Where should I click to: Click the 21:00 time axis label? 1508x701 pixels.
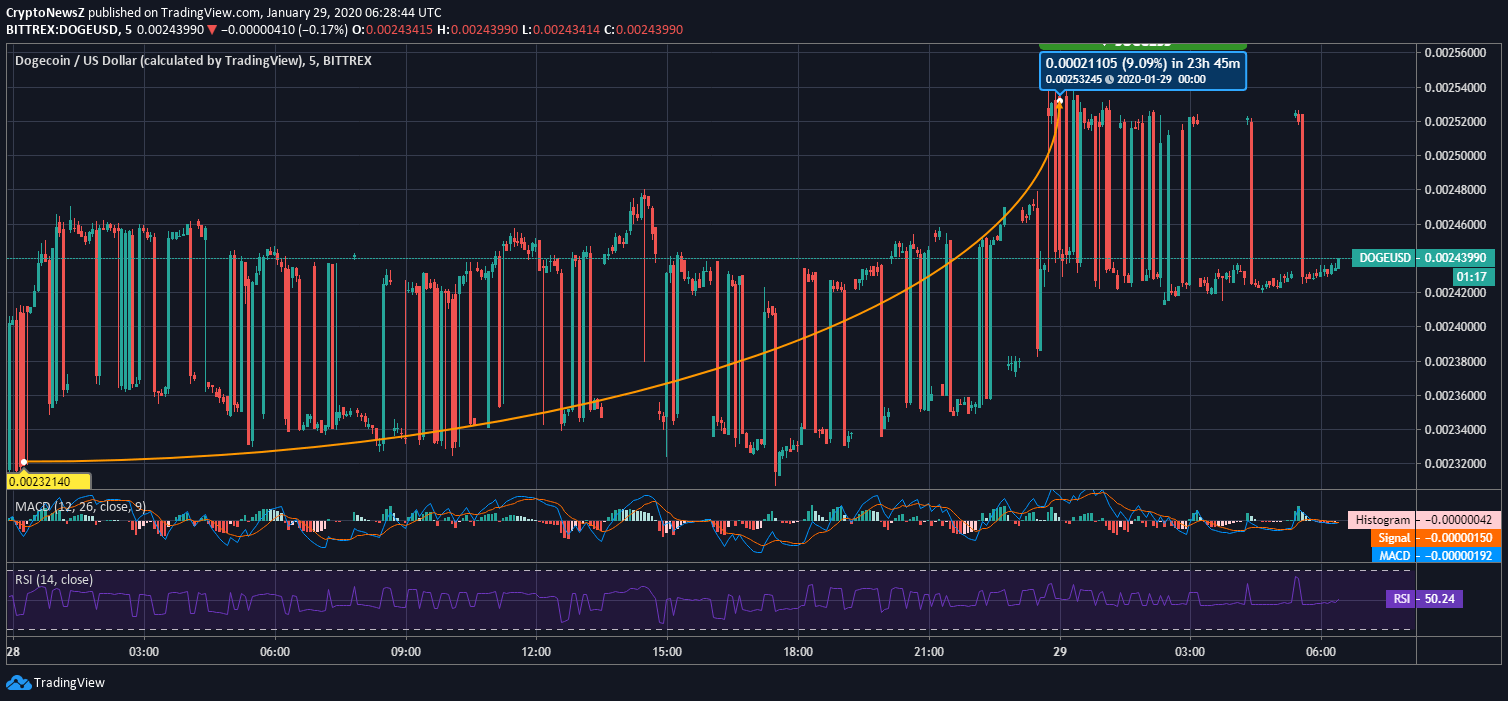(x=928, y=651)
